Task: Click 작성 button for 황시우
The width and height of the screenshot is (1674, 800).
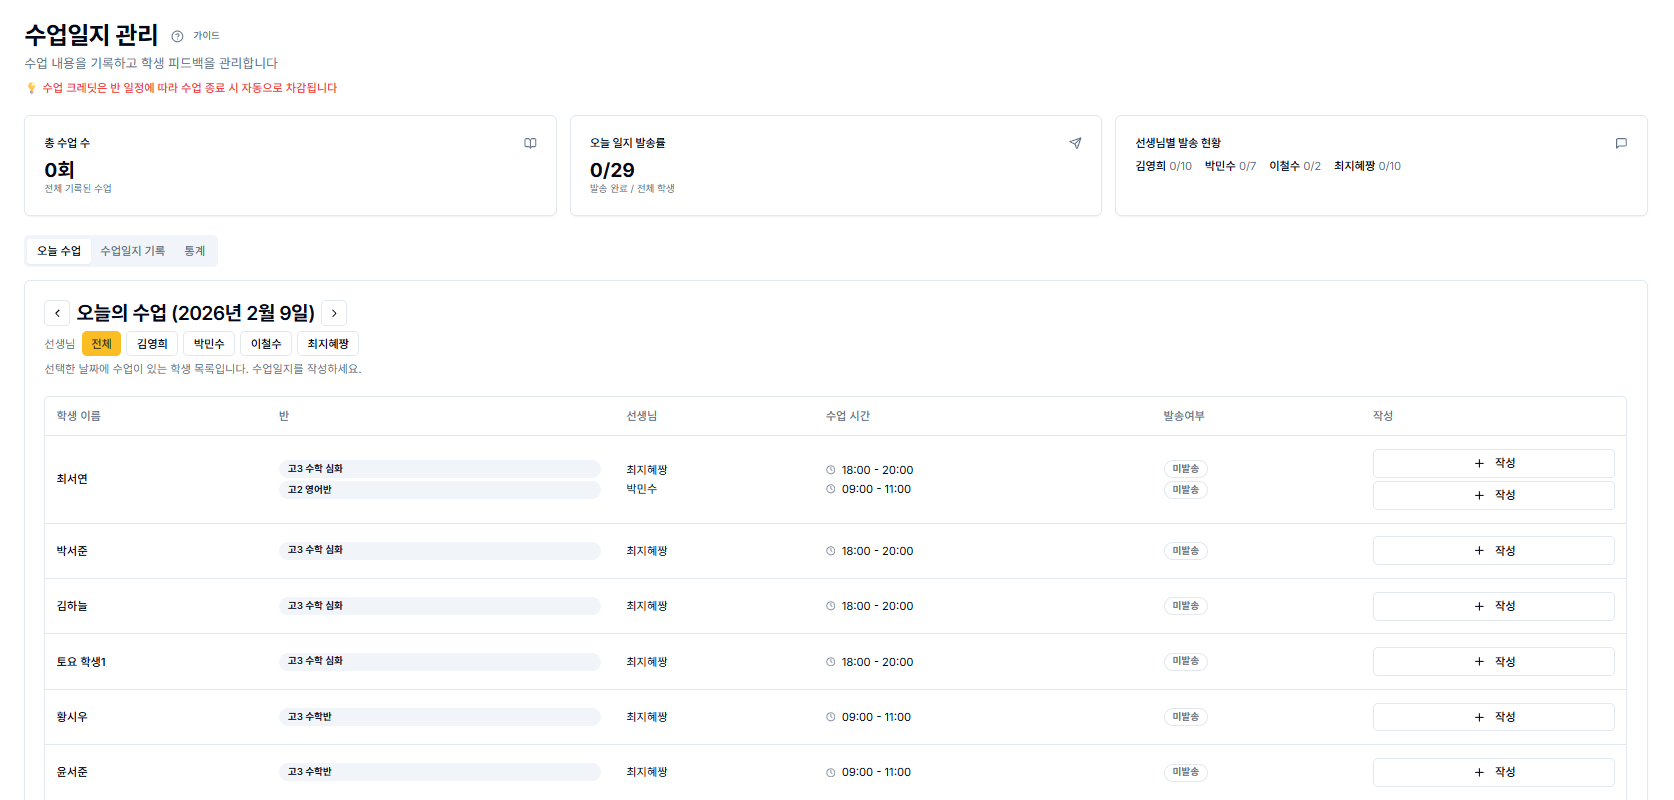Action: pos(1493,717)
